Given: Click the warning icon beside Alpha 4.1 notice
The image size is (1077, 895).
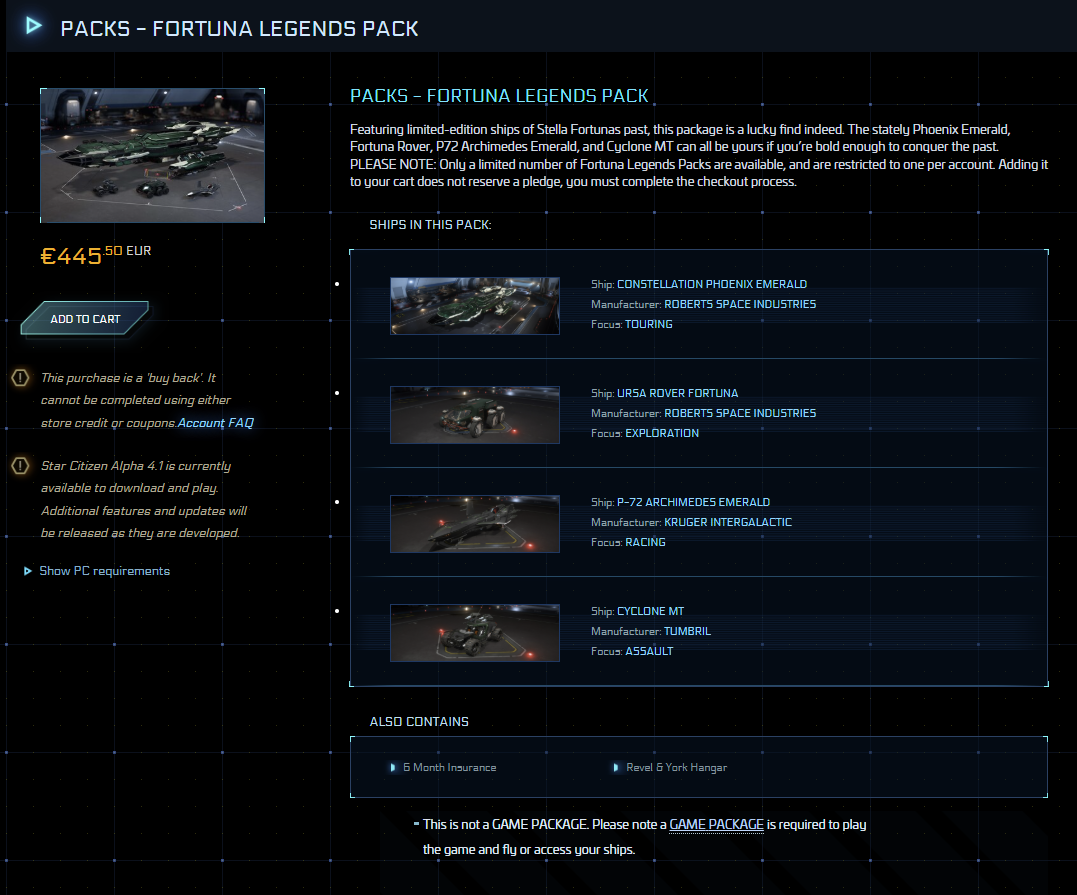Looking at the screenshot, I should click(x=20, y=466).
